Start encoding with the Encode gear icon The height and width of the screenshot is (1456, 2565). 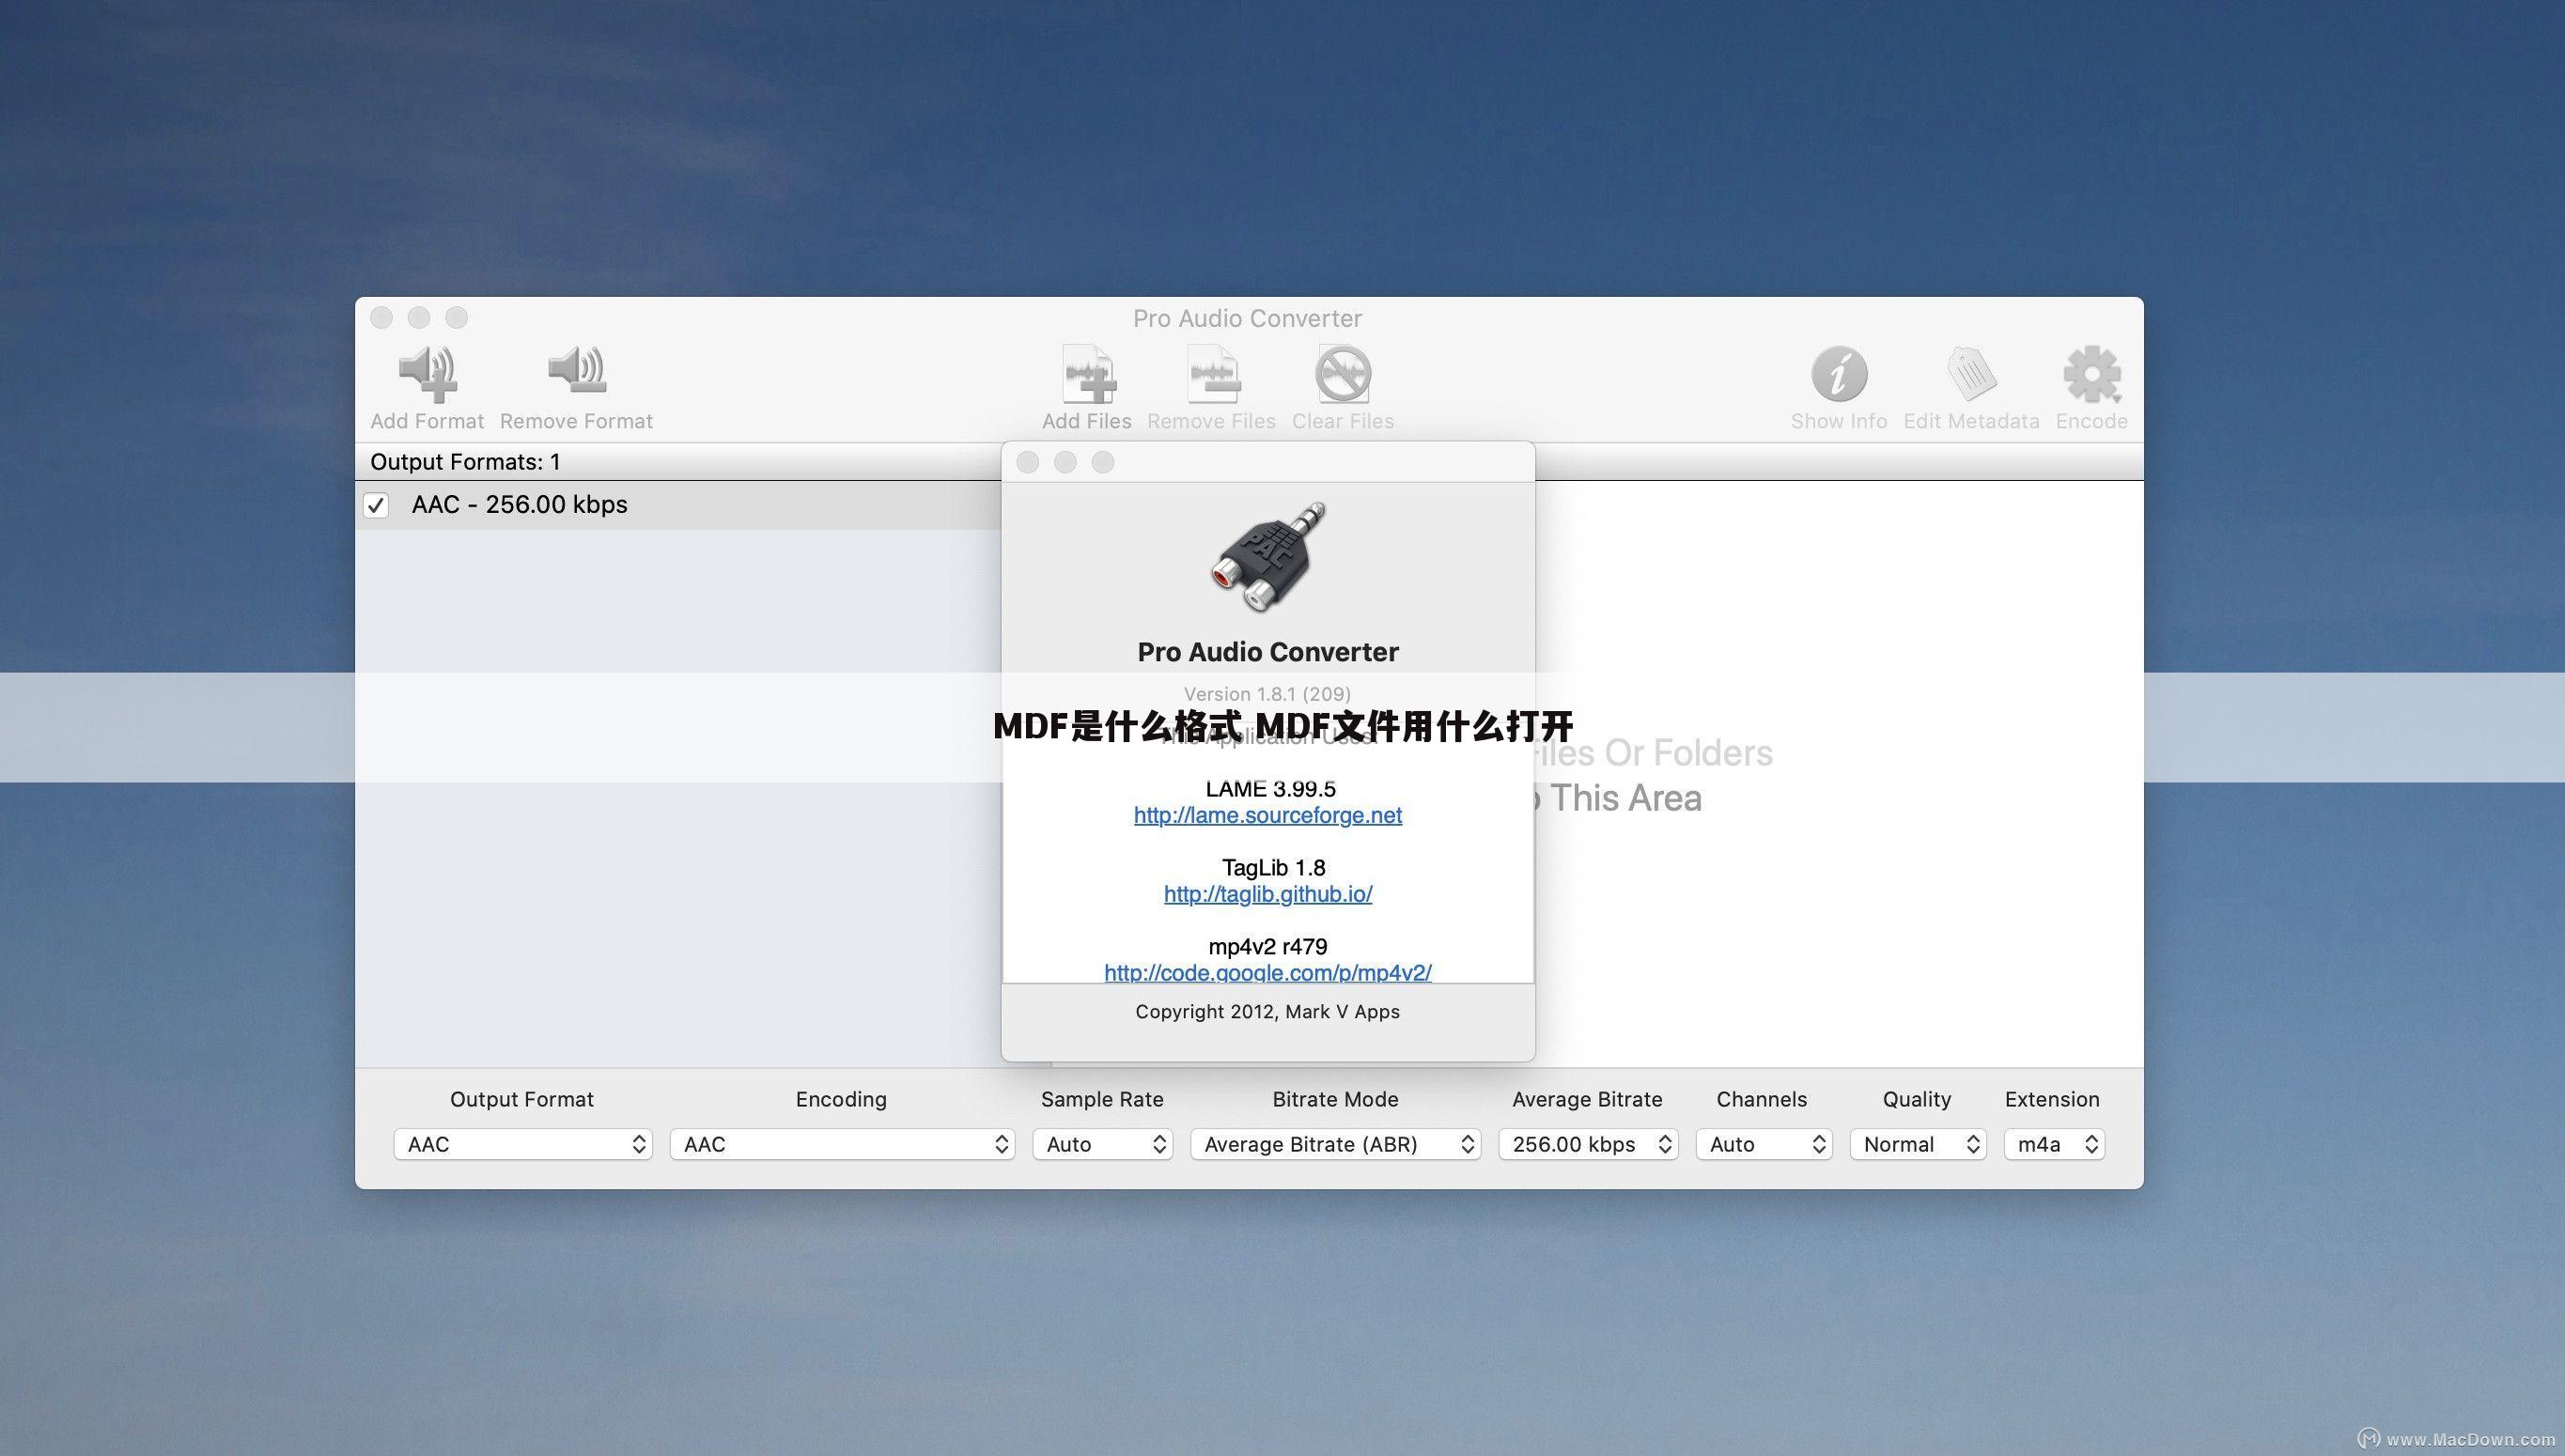click(2091, 374)
